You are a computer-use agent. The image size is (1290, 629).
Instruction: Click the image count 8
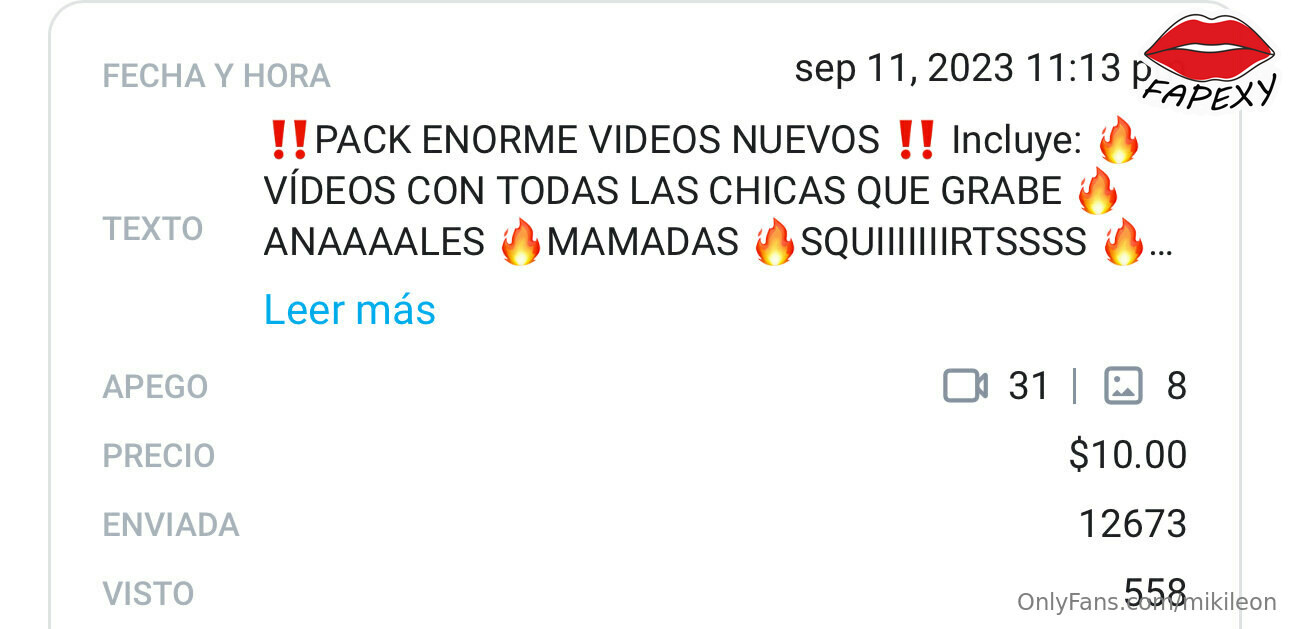[1176, 385]
